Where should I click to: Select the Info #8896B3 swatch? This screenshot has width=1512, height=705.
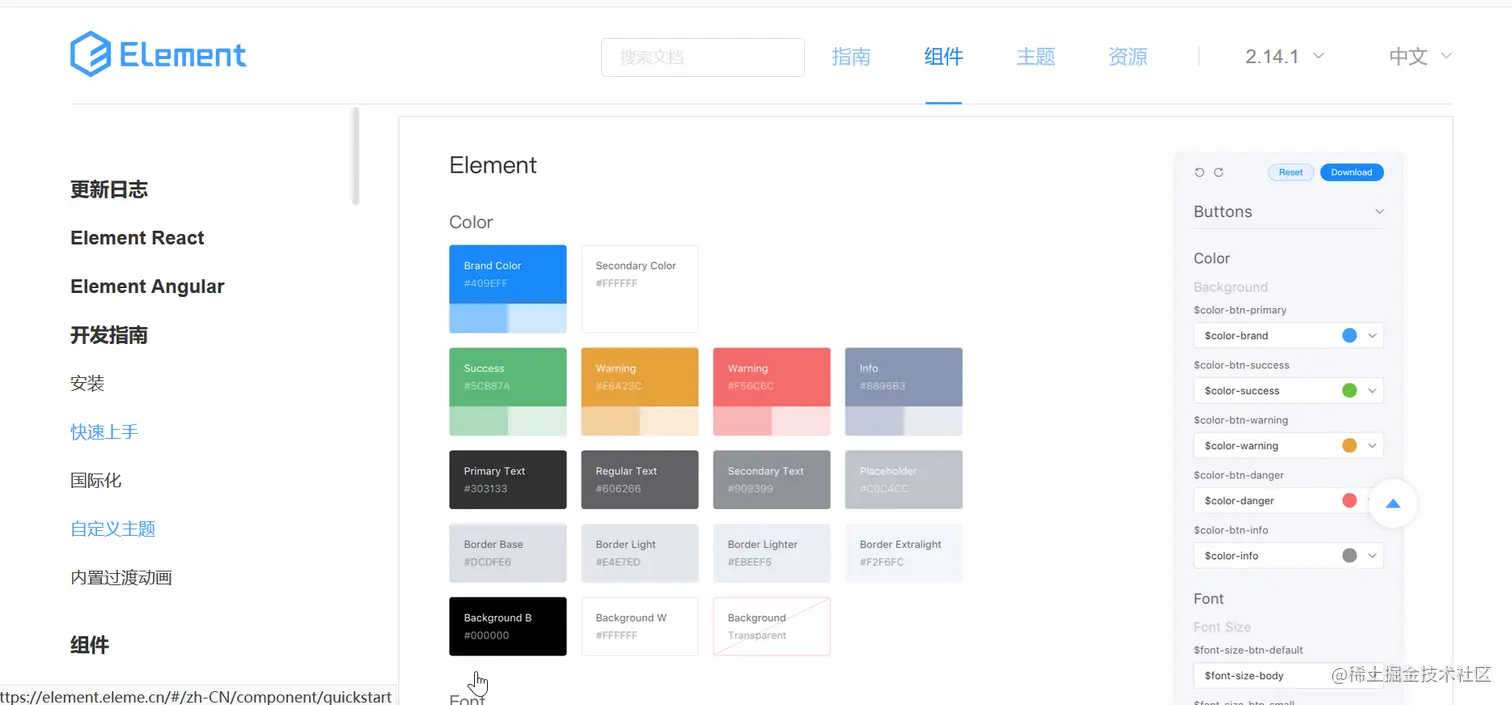click(x=904, y=392)
